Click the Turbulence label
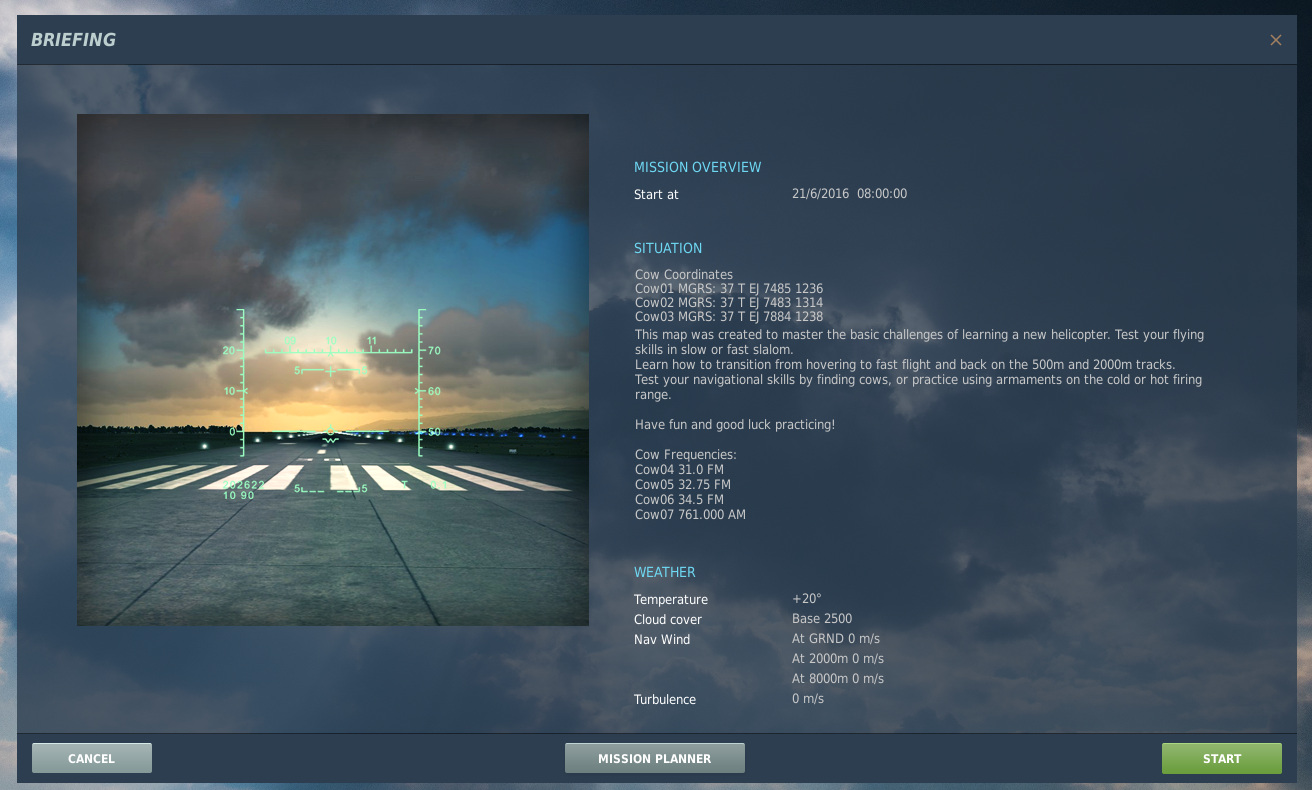The height and width of the screenshot is (790, 1312). [x=665, y=700]
